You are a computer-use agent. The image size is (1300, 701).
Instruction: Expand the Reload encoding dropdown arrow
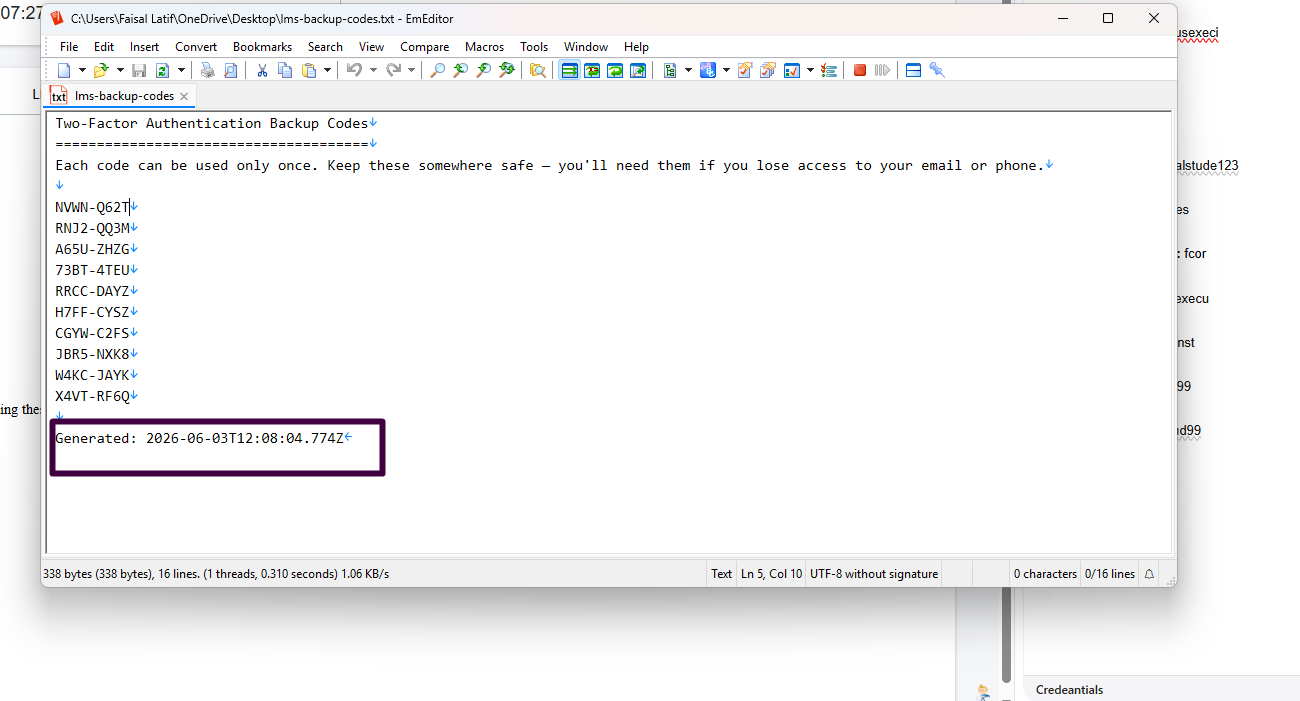181,70
